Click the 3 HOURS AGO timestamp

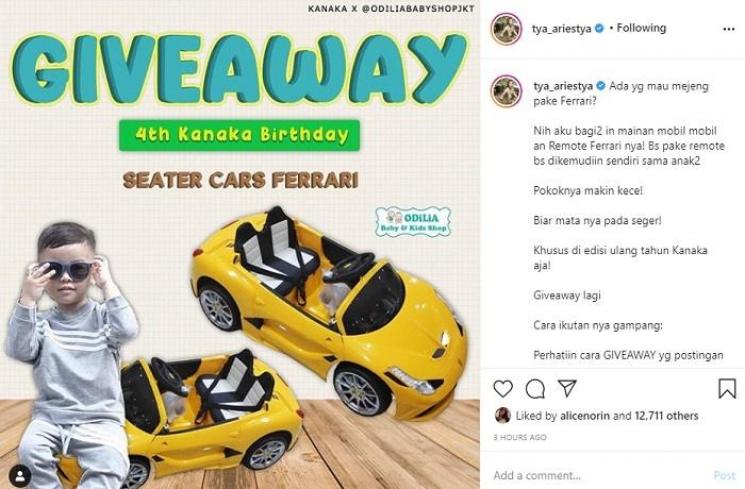tap(520, 437)
